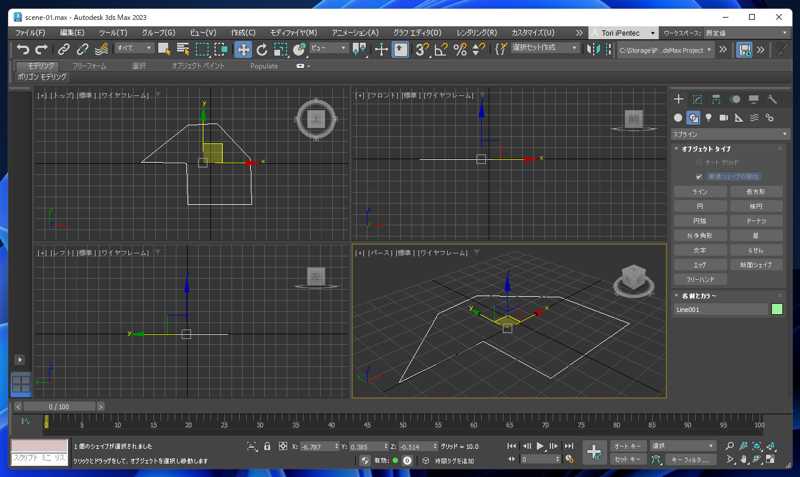Click the Unlink Selection icon
This screenshot has width=800, height=477.
(82, 49)
